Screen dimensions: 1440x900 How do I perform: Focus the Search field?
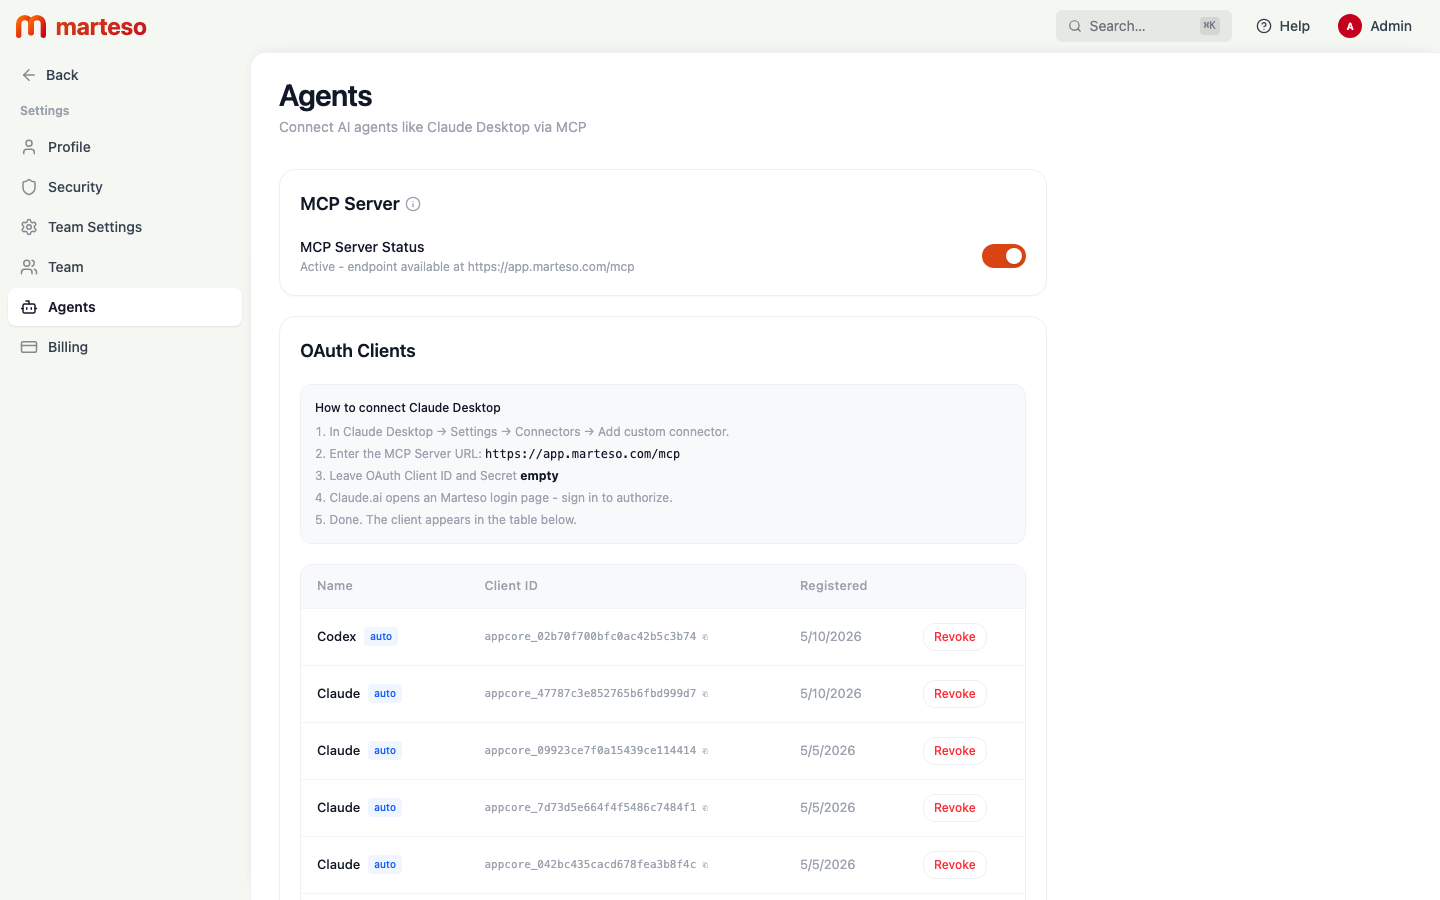pos(1144,26)
